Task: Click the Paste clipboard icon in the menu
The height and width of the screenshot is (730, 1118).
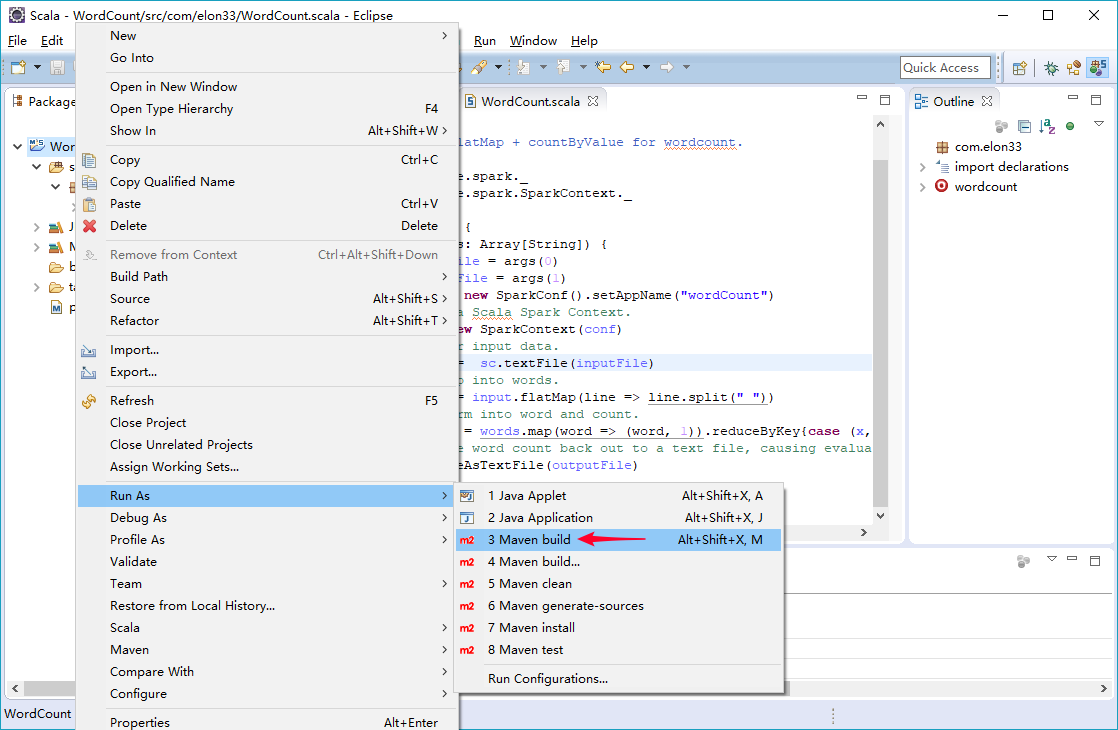Action: pos(89,204)
